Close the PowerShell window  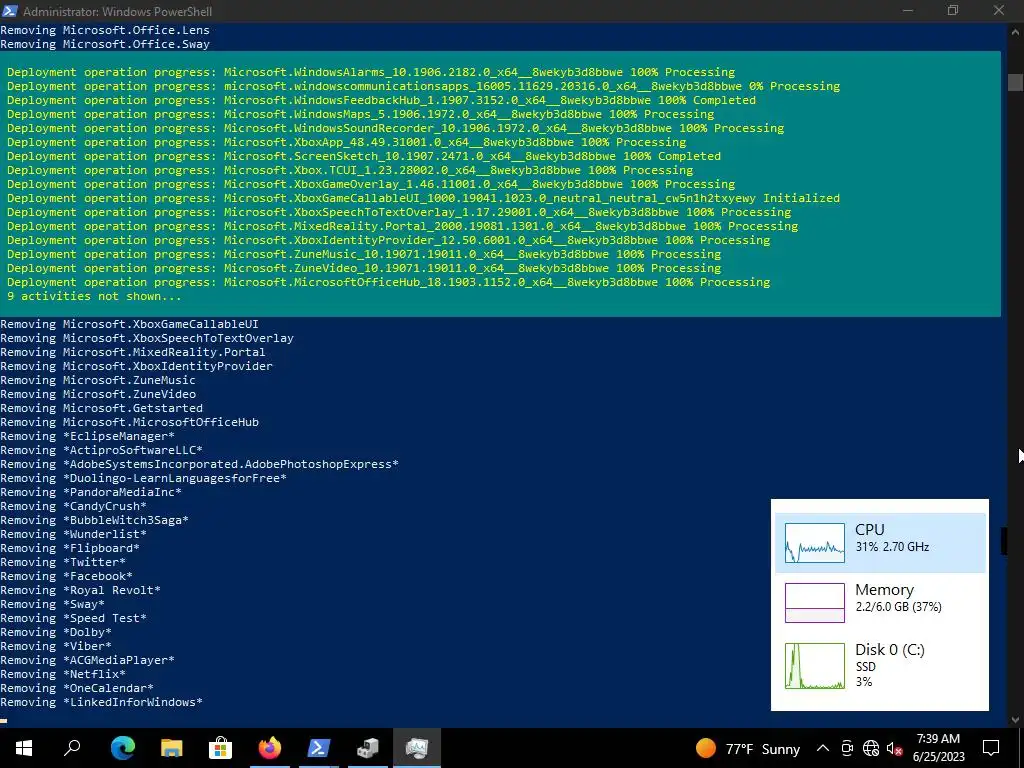coord(999,10)
